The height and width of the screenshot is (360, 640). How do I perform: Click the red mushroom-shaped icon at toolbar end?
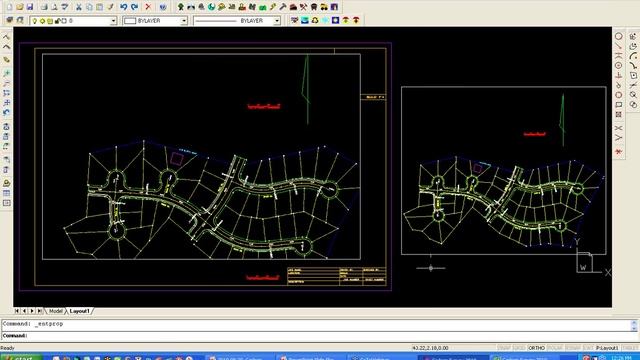tap(356, 20)
